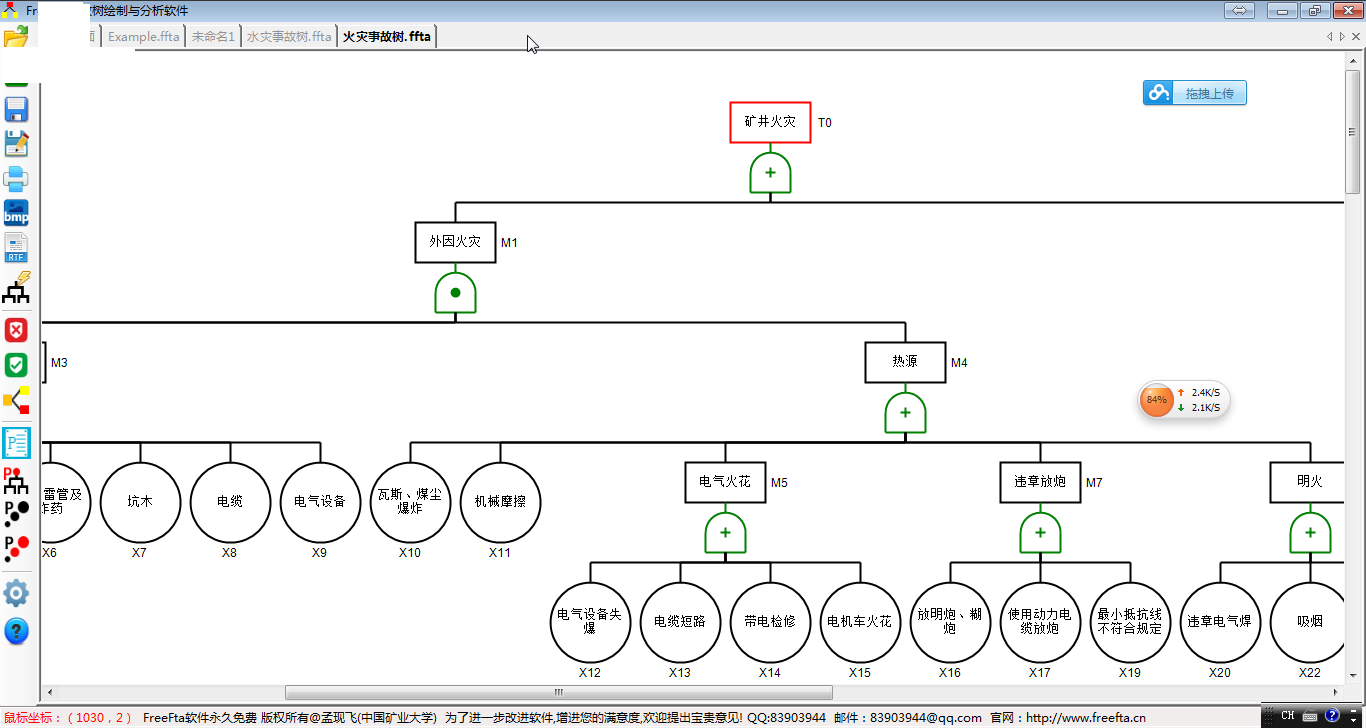The width and height of the screenshot is (1366, 728).
Task: Click the open folder icon in sidebar
Action: 16,37
